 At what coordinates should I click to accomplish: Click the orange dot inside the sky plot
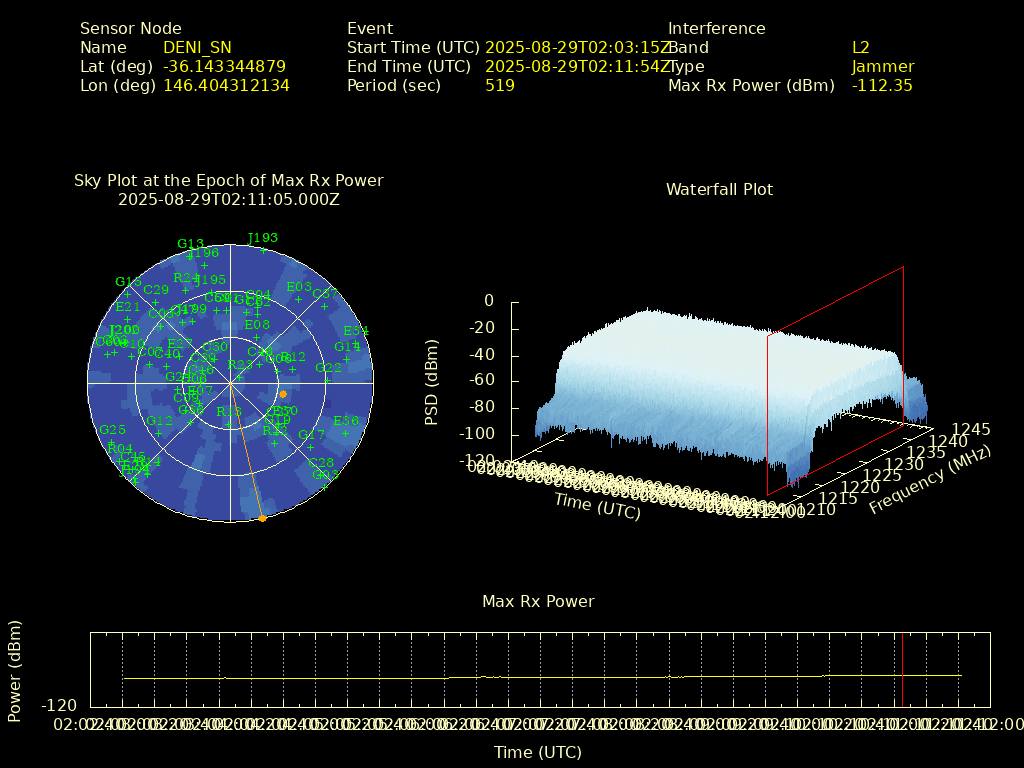[283, 394]
